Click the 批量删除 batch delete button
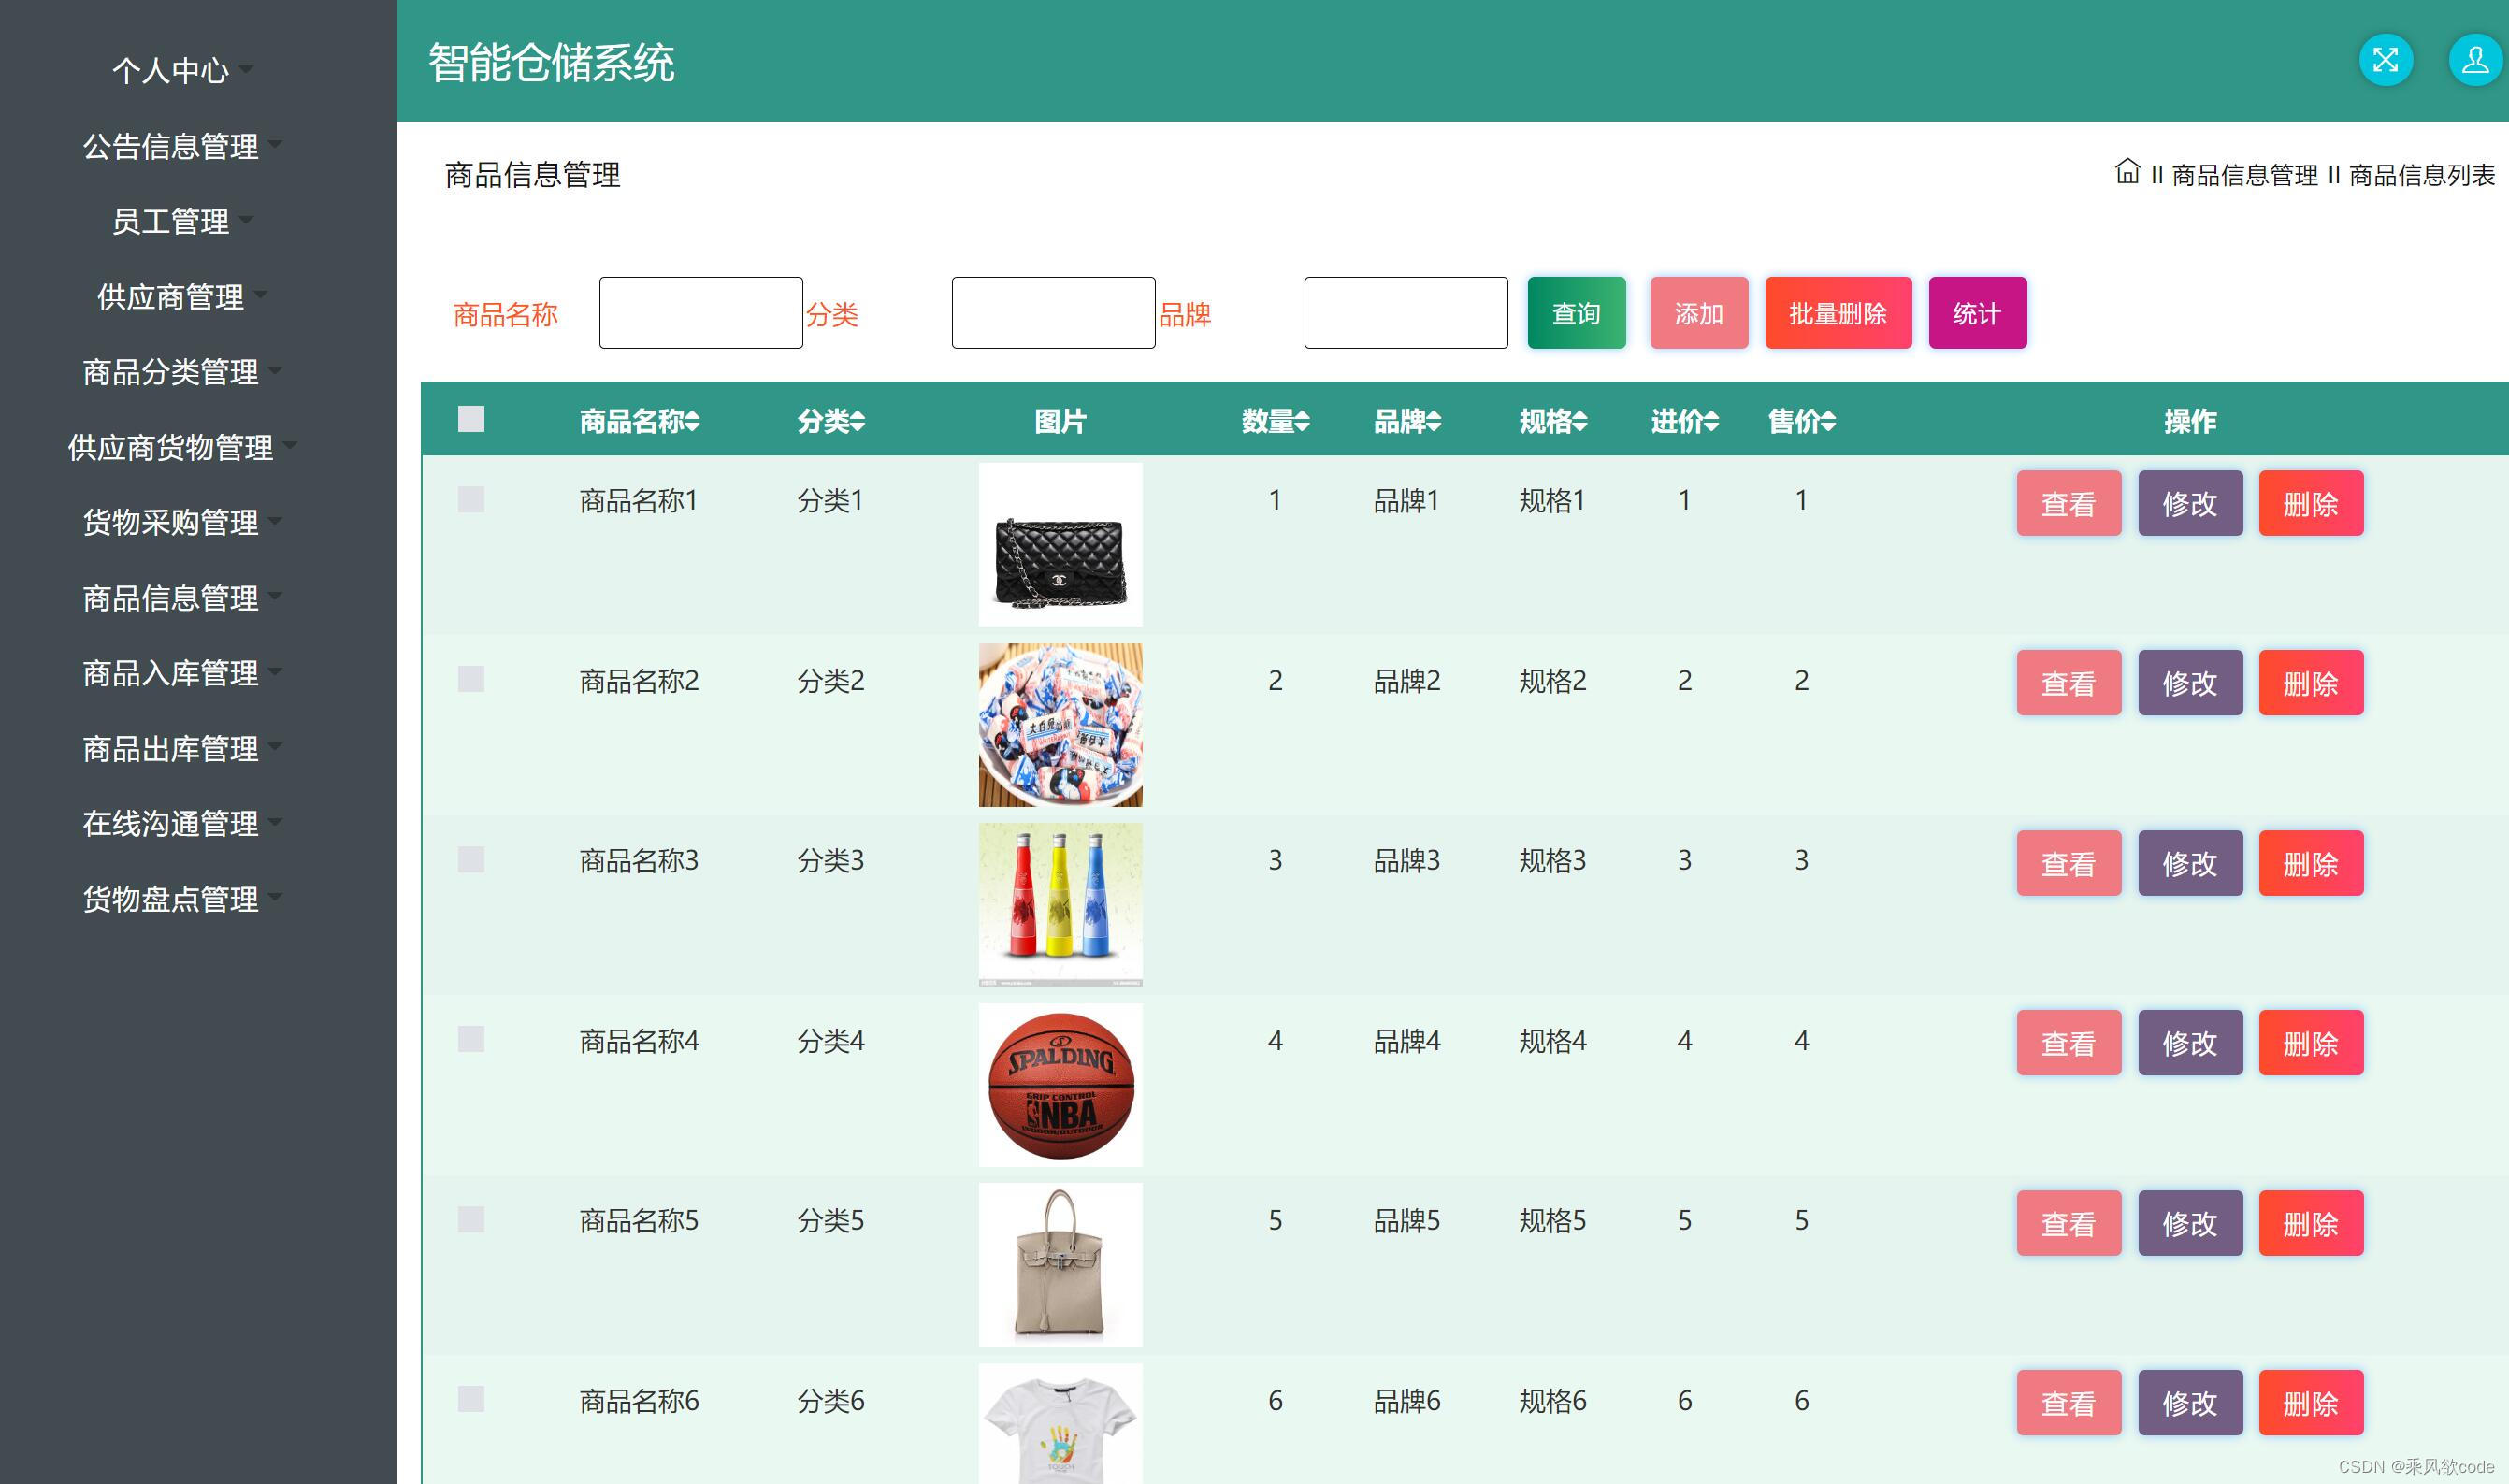Image resolution: width=2509 pixels, height=1484 pixels. [1838, 312]
